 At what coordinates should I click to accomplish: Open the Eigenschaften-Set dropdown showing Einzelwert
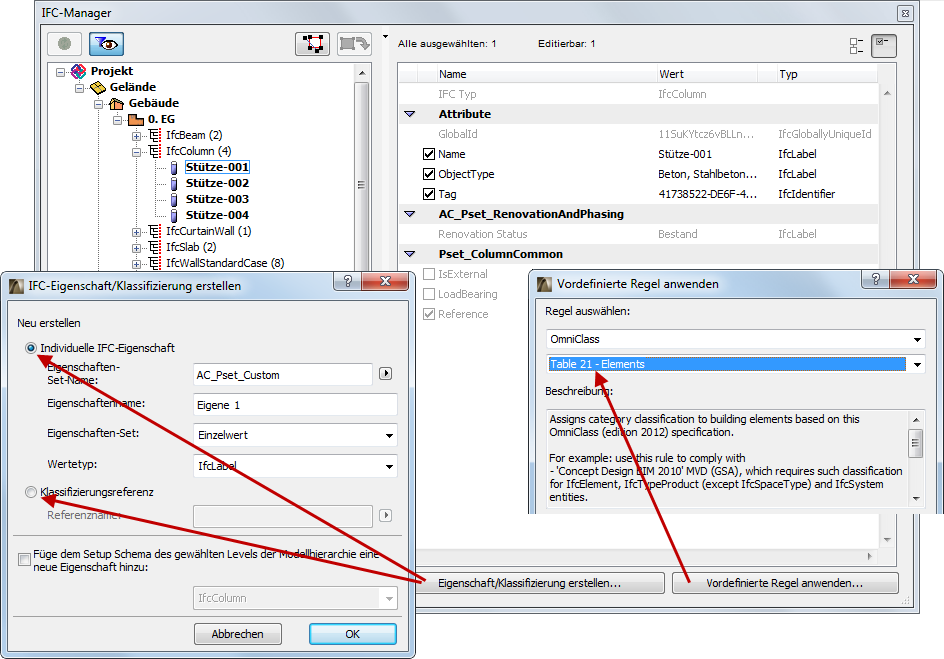coord(295,435)
